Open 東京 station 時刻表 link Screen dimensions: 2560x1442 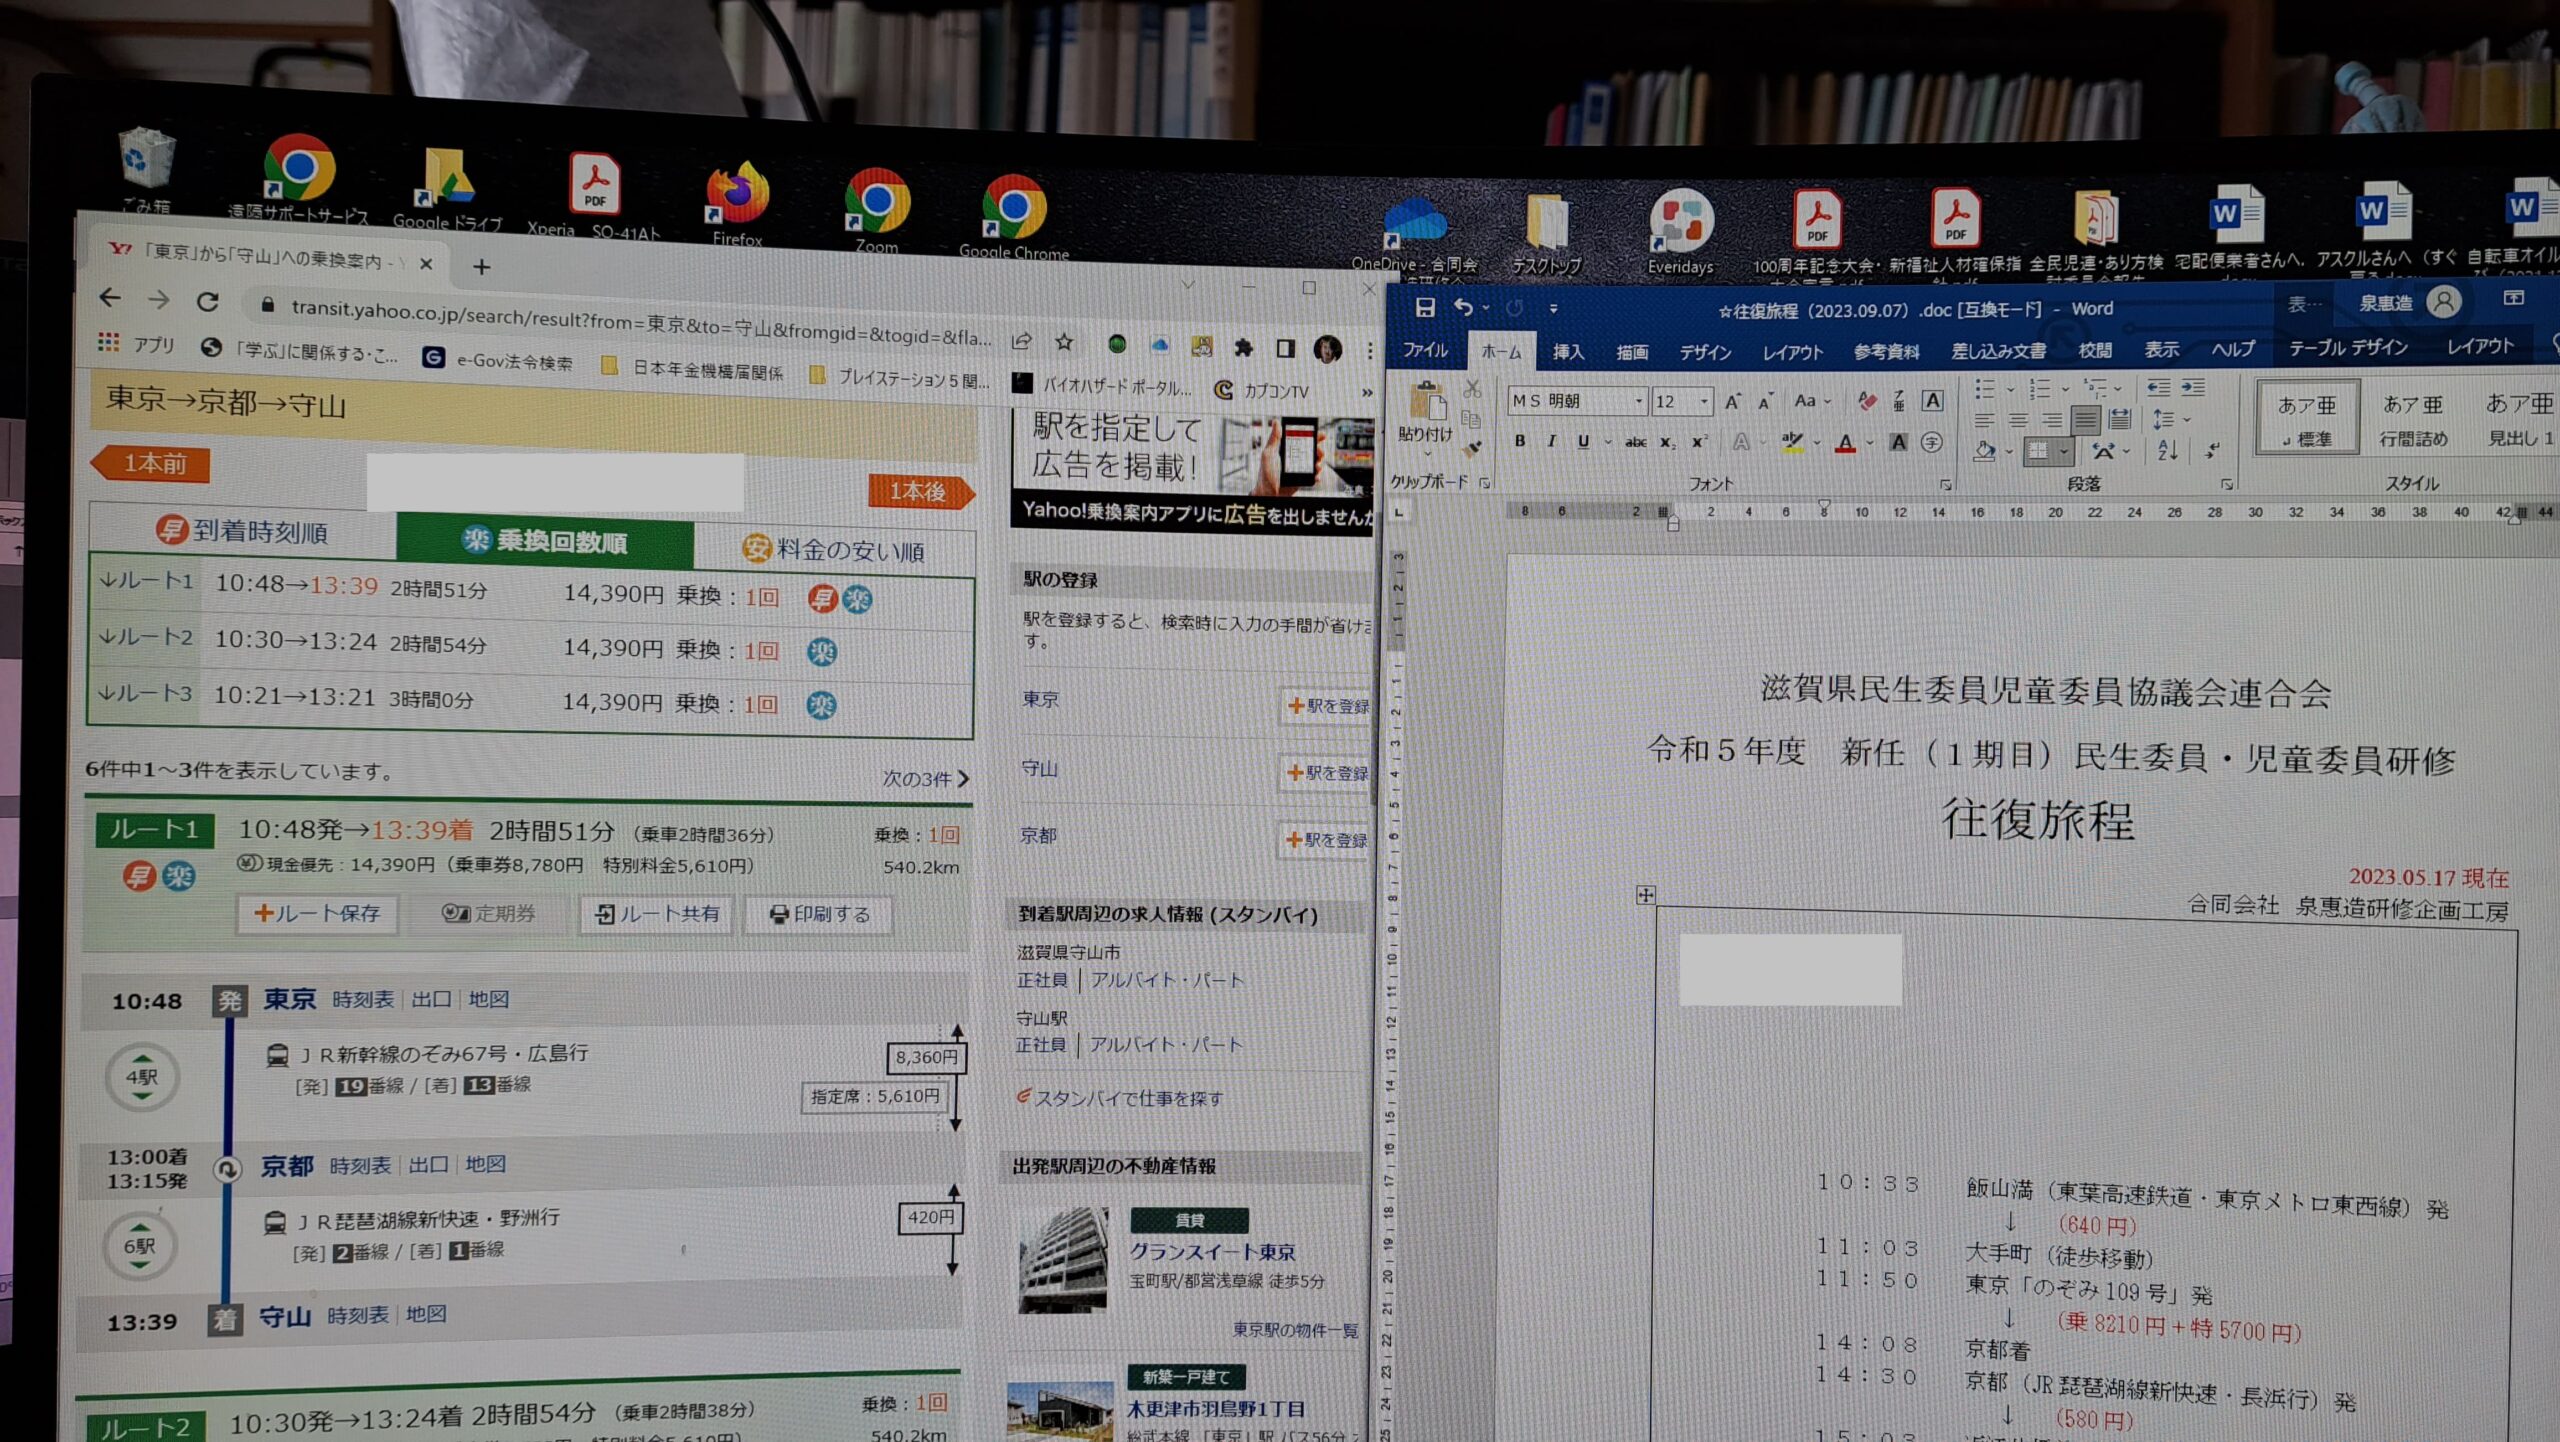362,999
